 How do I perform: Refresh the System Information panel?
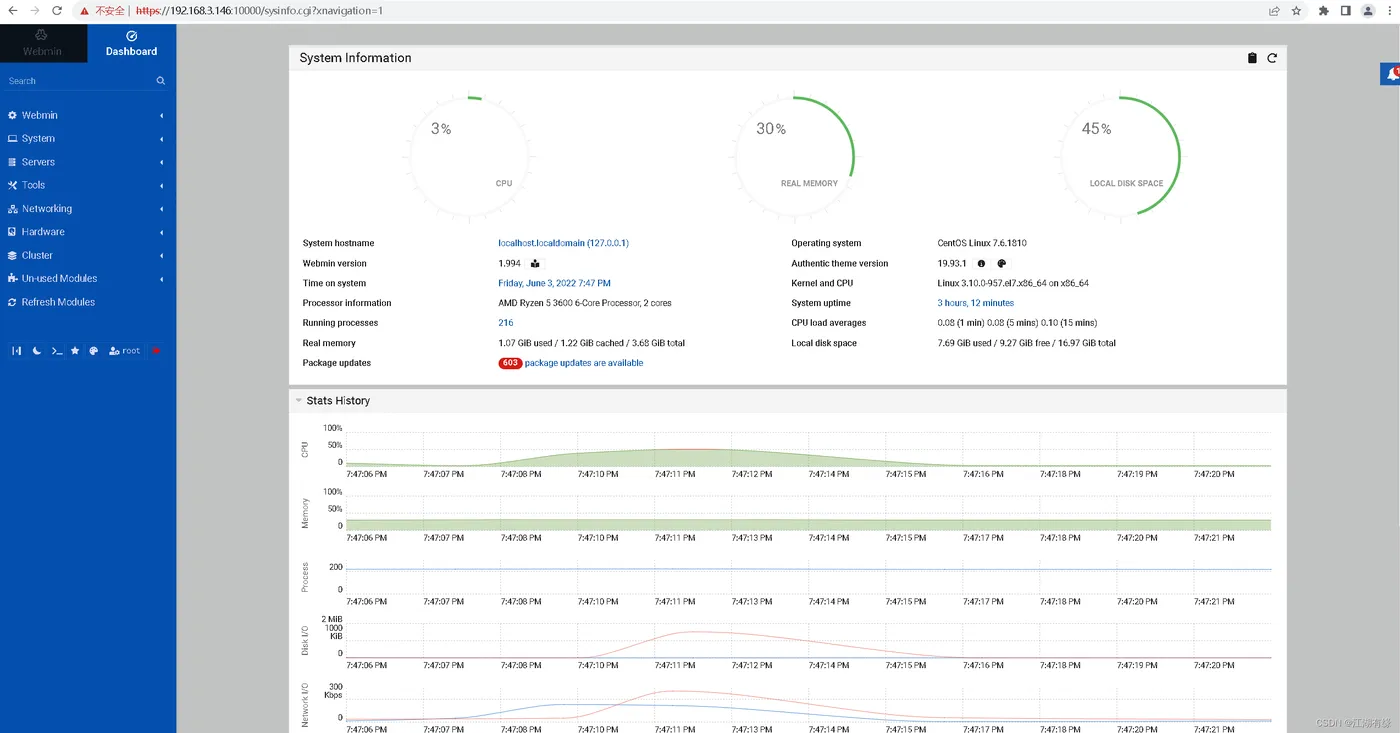tap(1272, 58)
